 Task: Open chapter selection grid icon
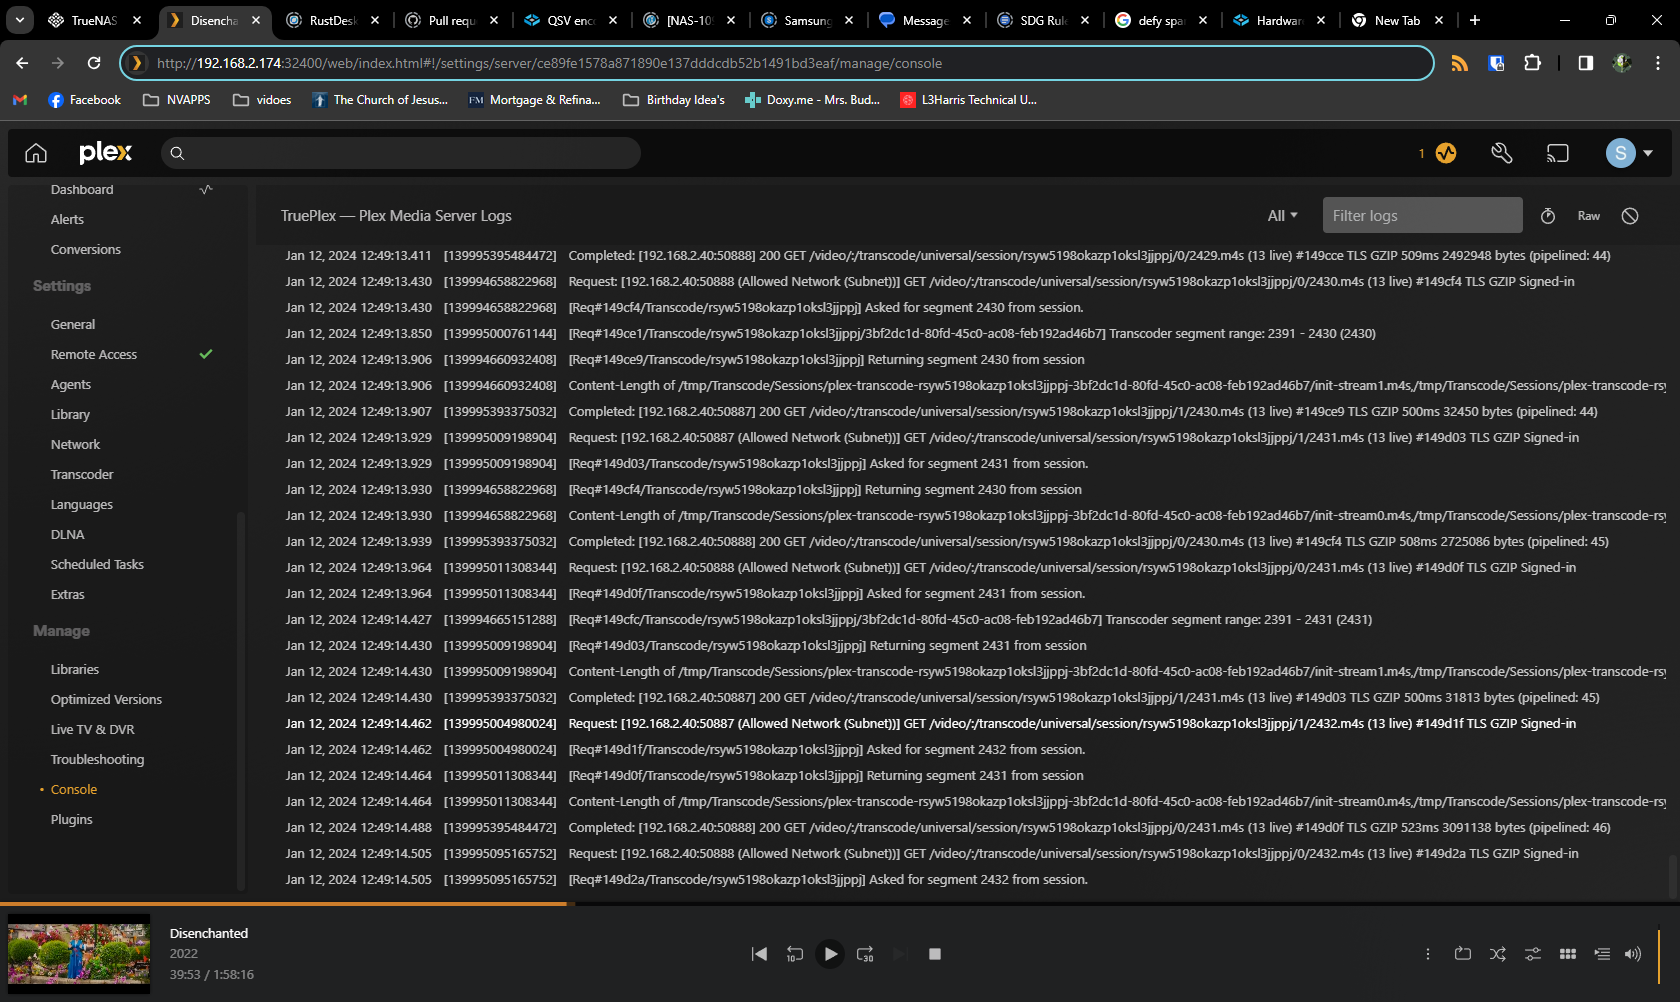(x=1568, y=954)
